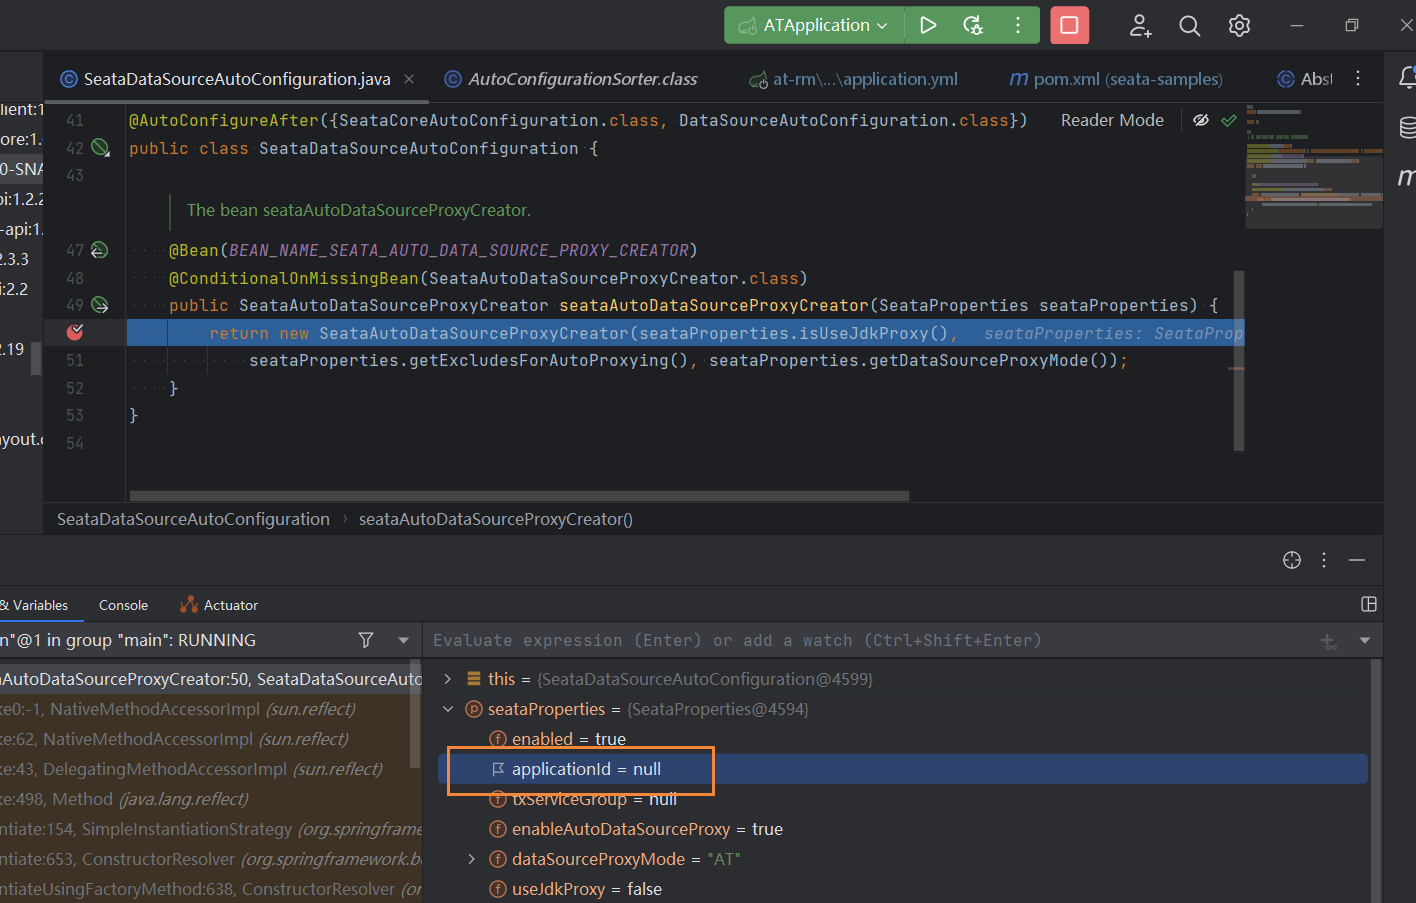The width and height of the screenshot is (1416, 903).
Task: Open the application.yml editor tab
Action: 865,79
